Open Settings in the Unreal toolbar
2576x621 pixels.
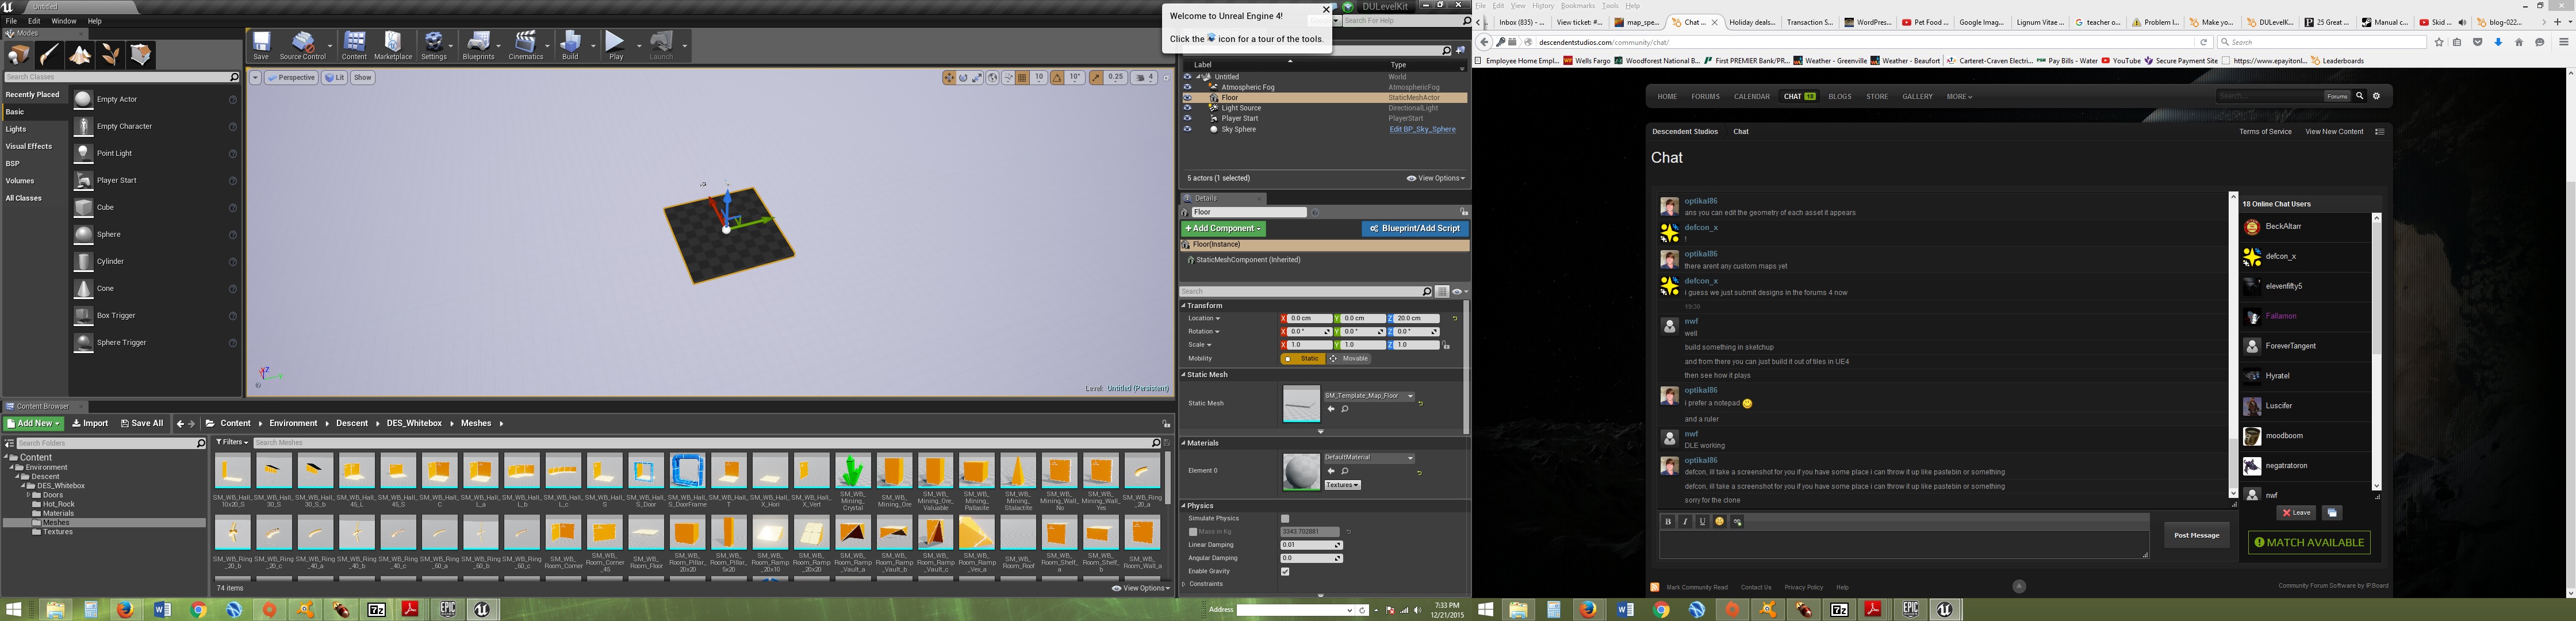pyautogui.click(x=434, y=46)
